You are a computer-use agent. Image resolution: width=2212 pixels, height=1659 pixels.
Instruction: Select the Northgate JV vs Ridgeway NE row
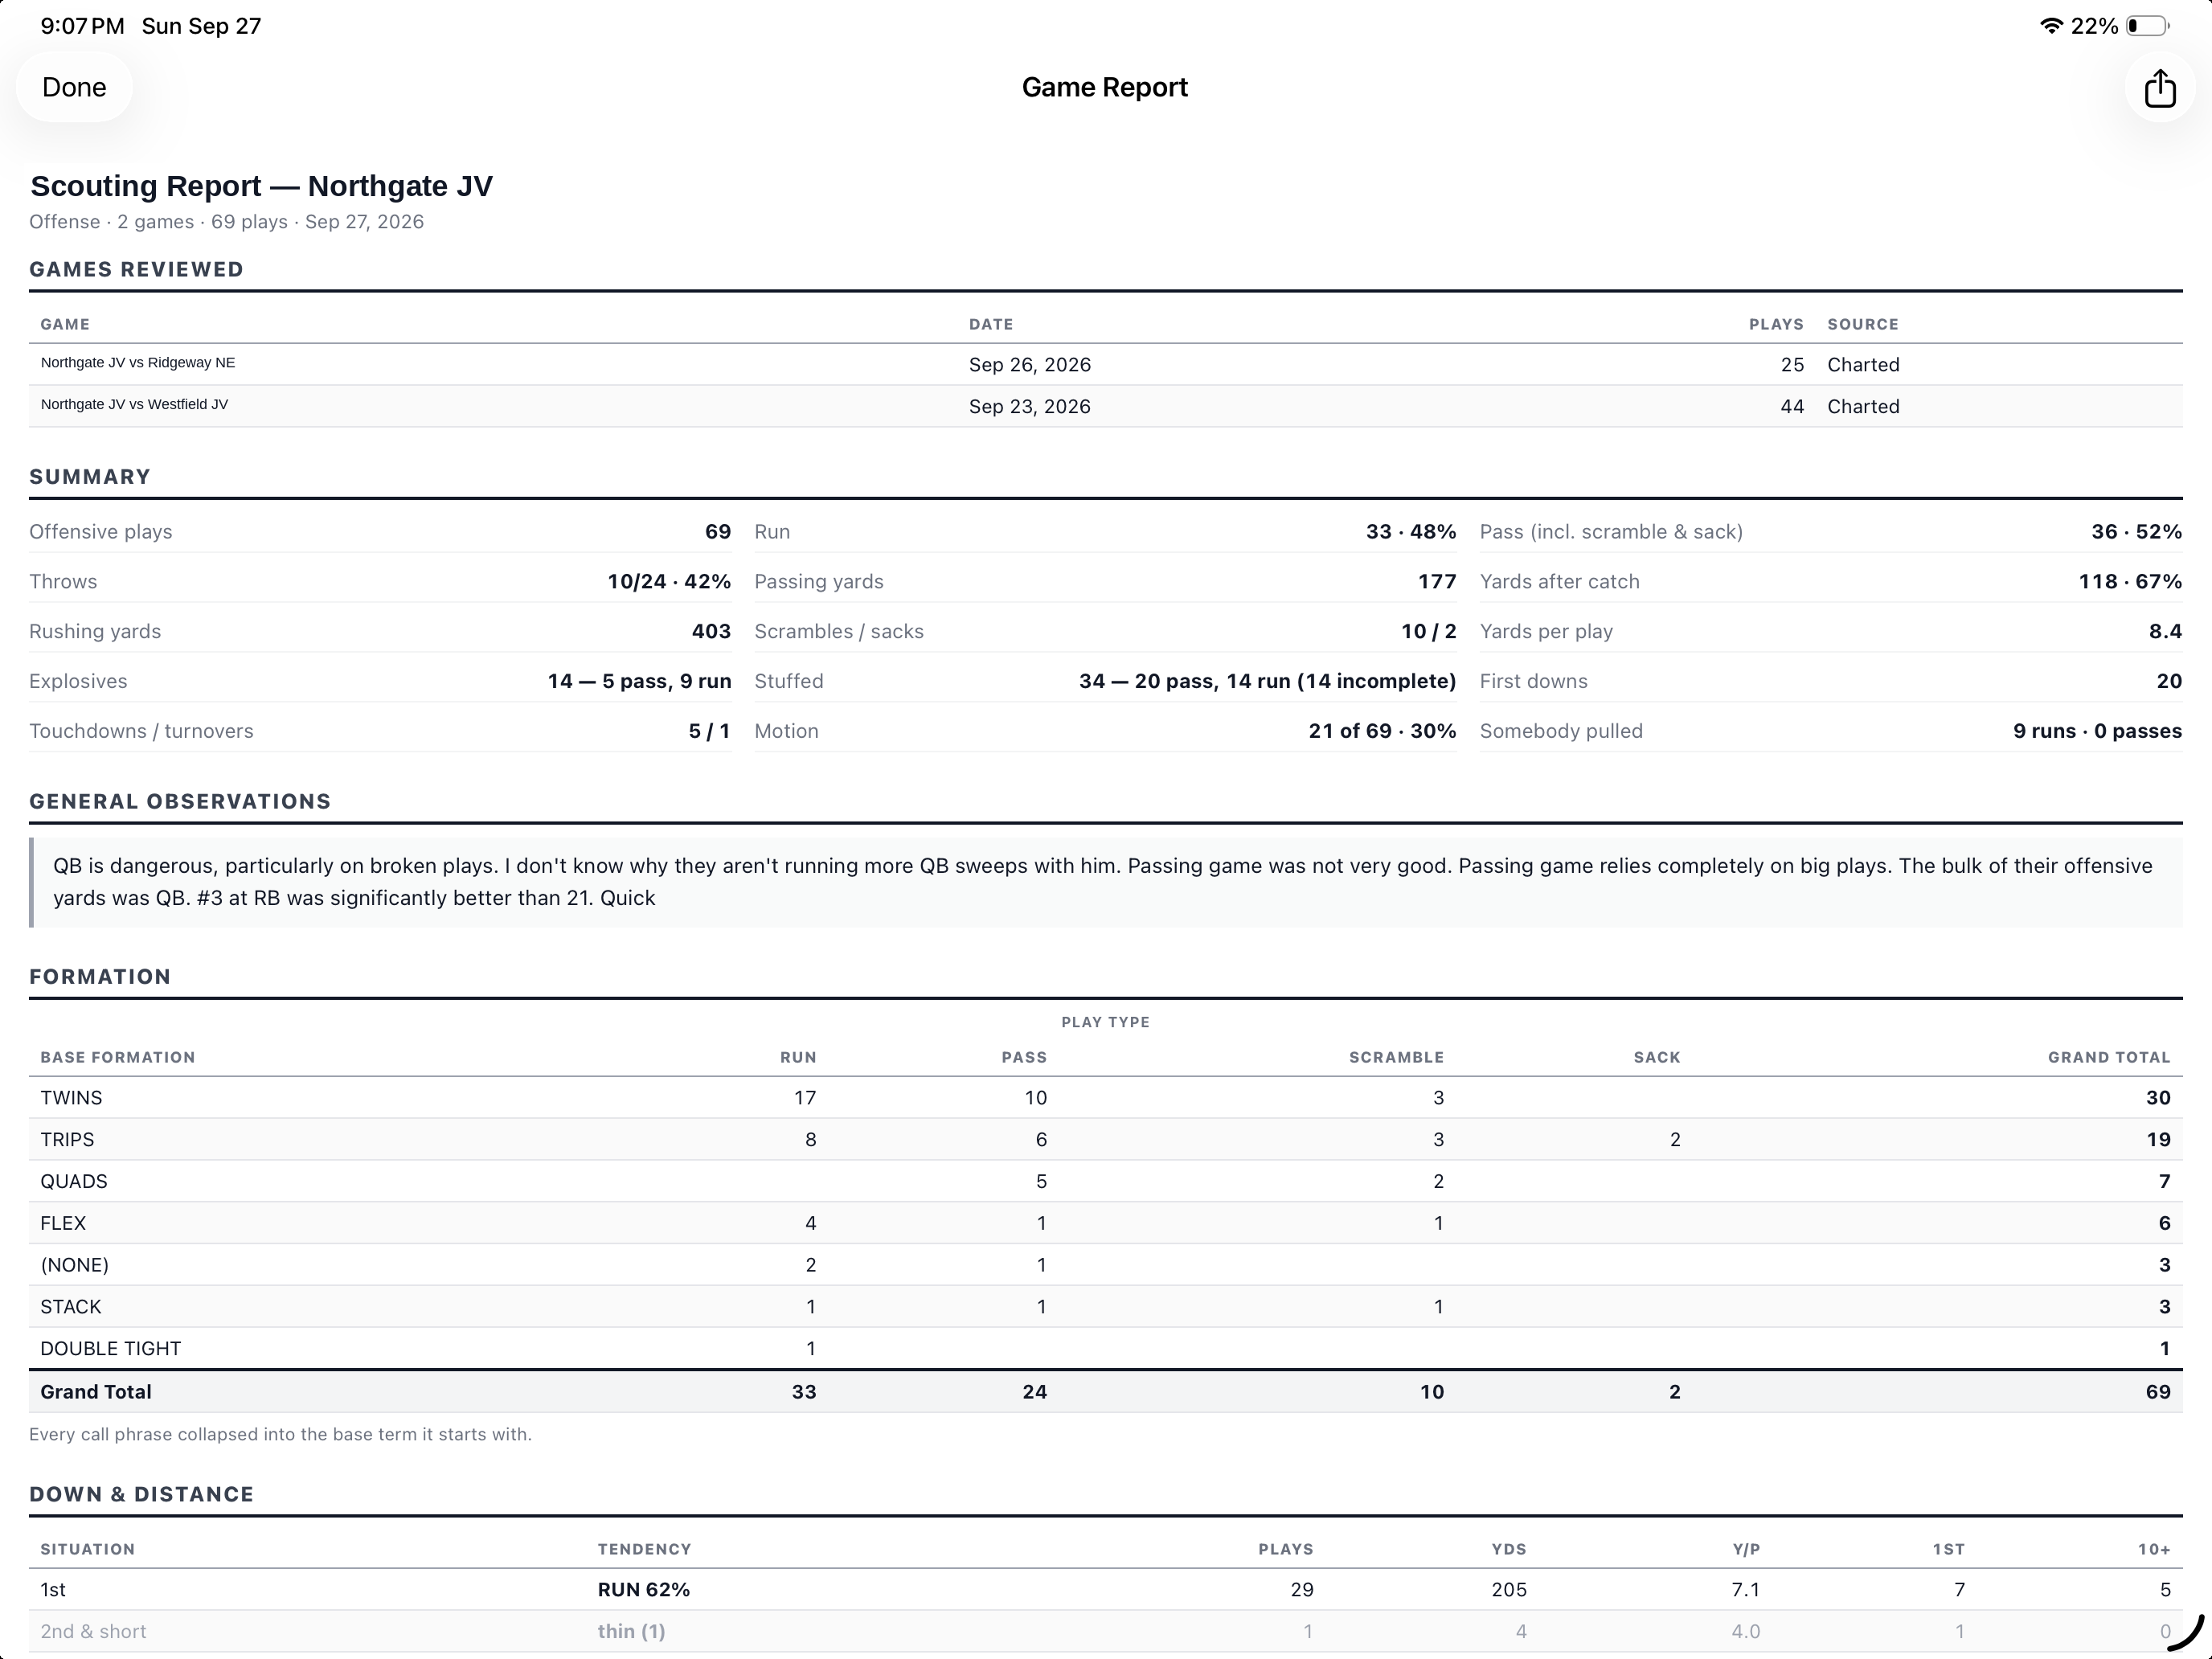1105,364
